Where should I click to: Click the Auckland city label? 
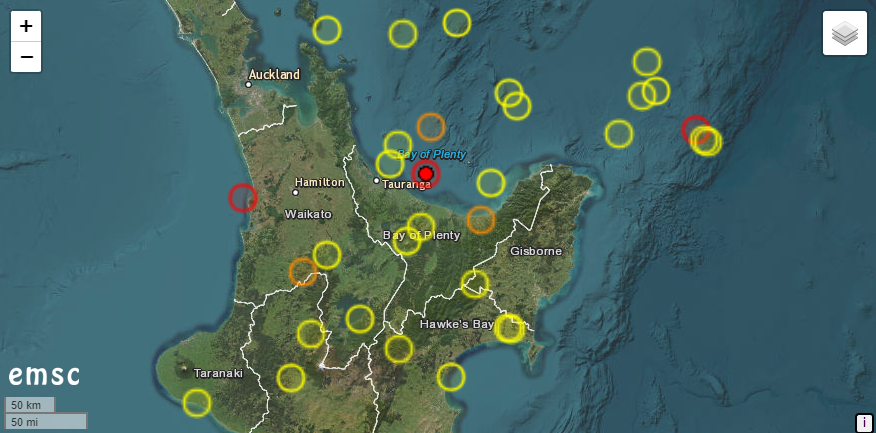[274, 74]
